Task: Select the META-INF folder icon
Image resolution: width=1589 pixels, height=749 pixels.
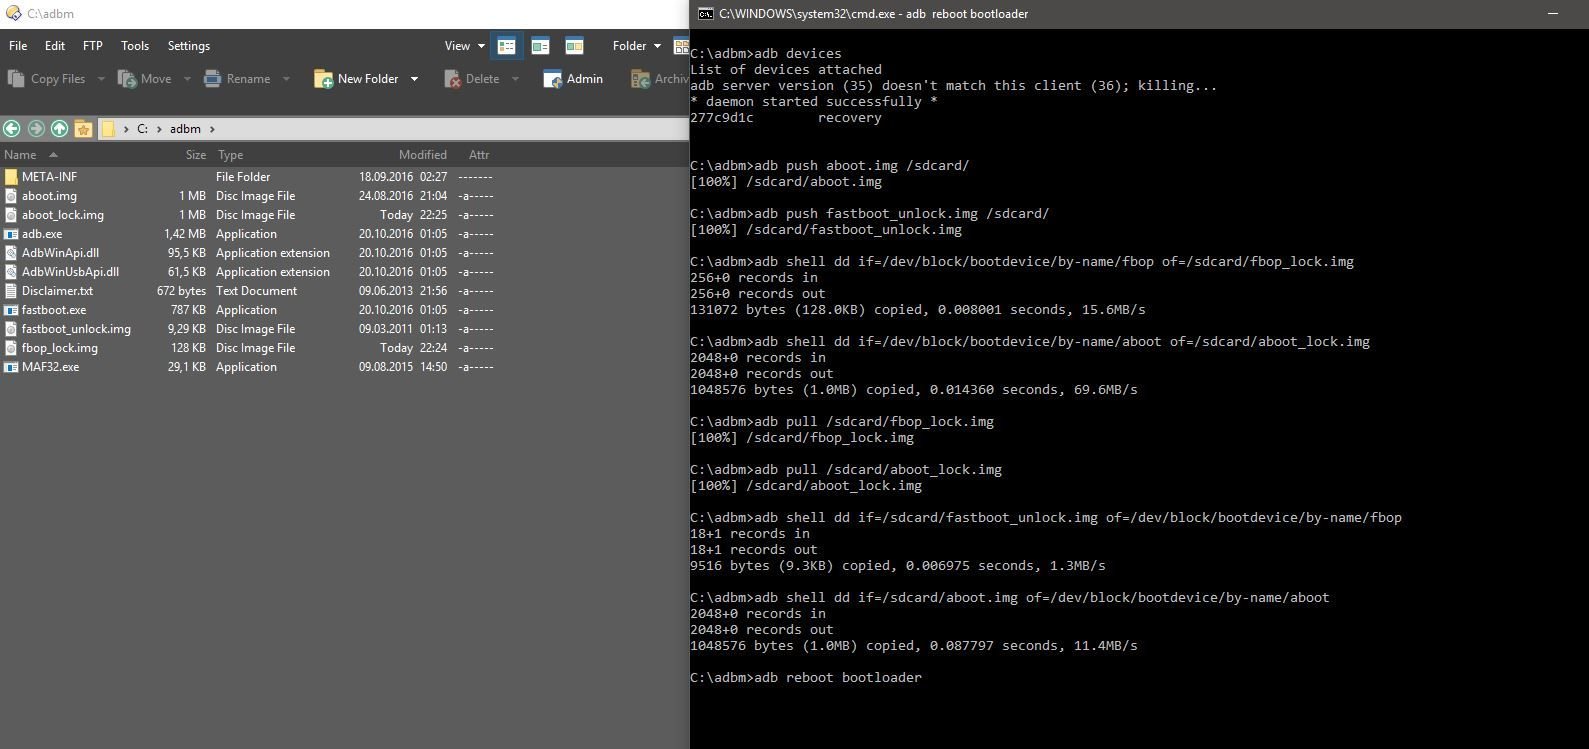Action: point(11,177)
